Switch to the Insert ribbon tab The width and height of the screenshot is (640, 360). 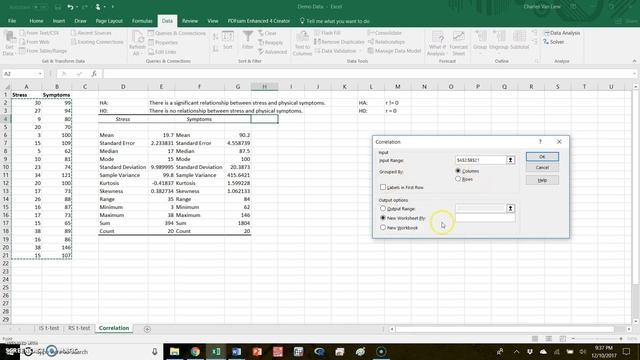(59, 21)
